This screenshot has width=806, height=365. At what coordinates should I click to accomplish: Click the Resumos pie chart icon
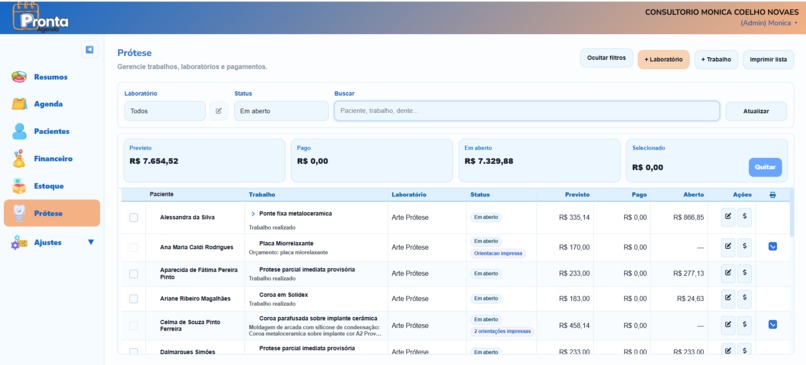19,77
